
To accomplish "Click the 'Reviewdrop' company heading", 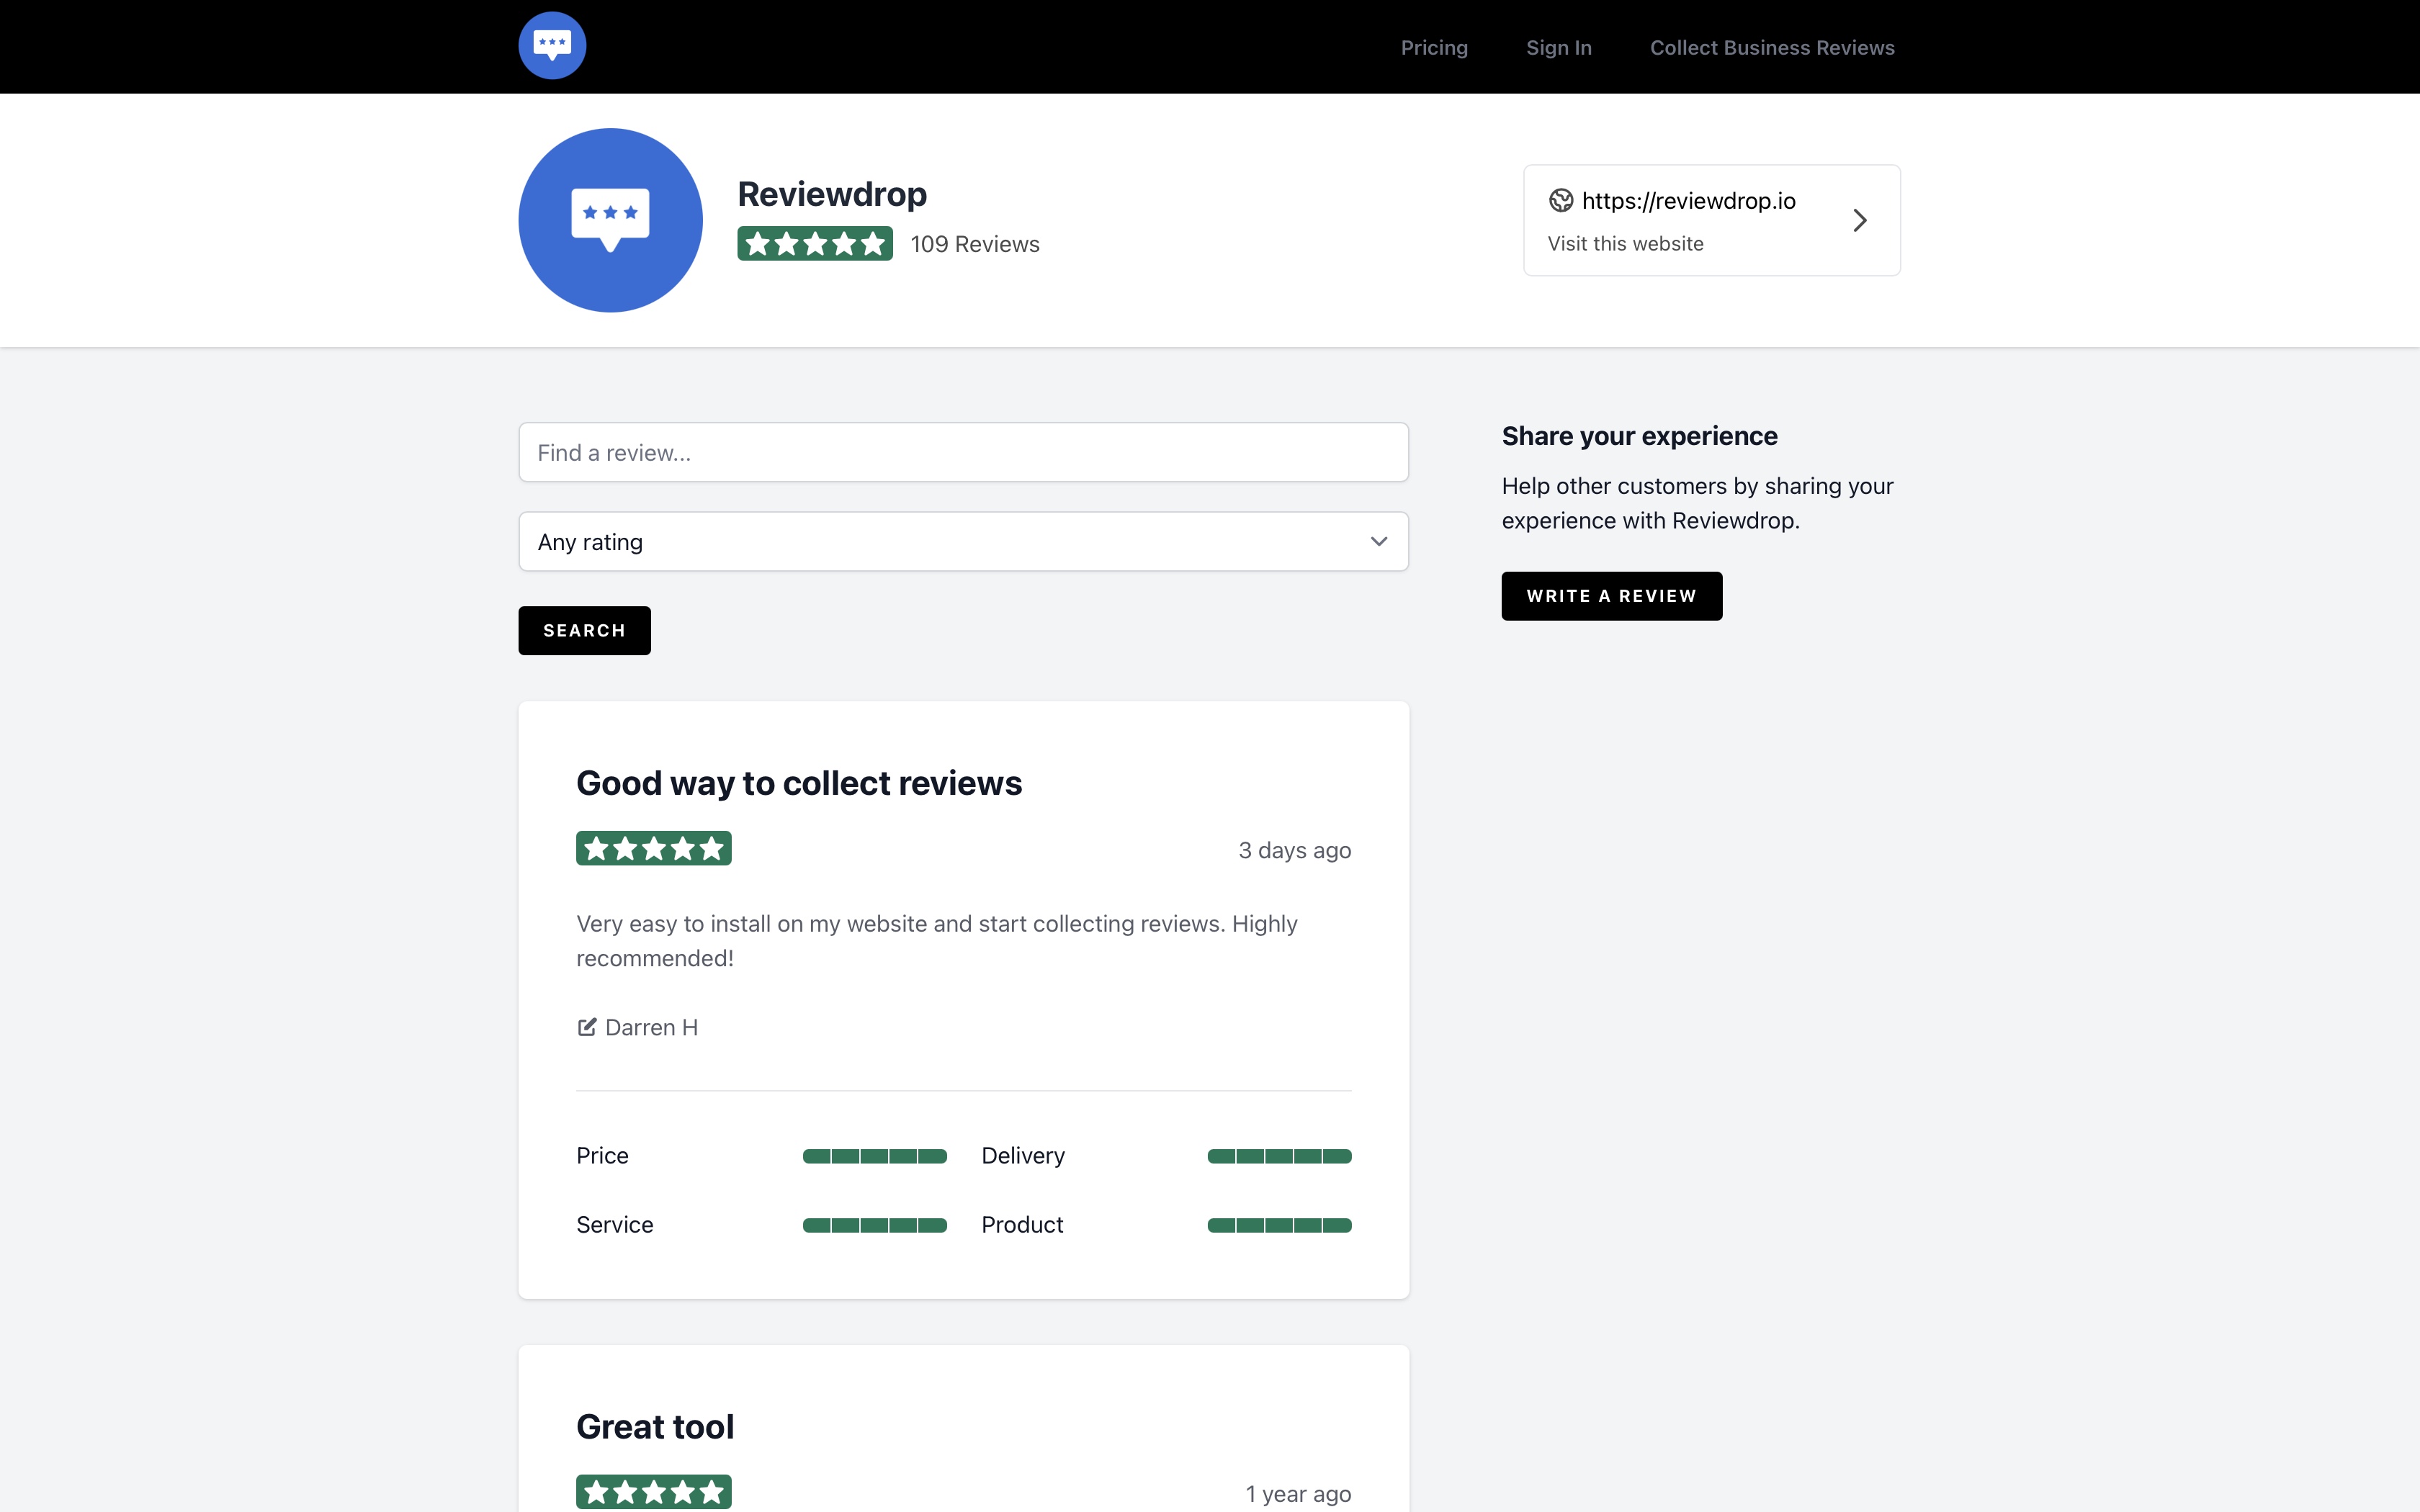I will (832, 194).
